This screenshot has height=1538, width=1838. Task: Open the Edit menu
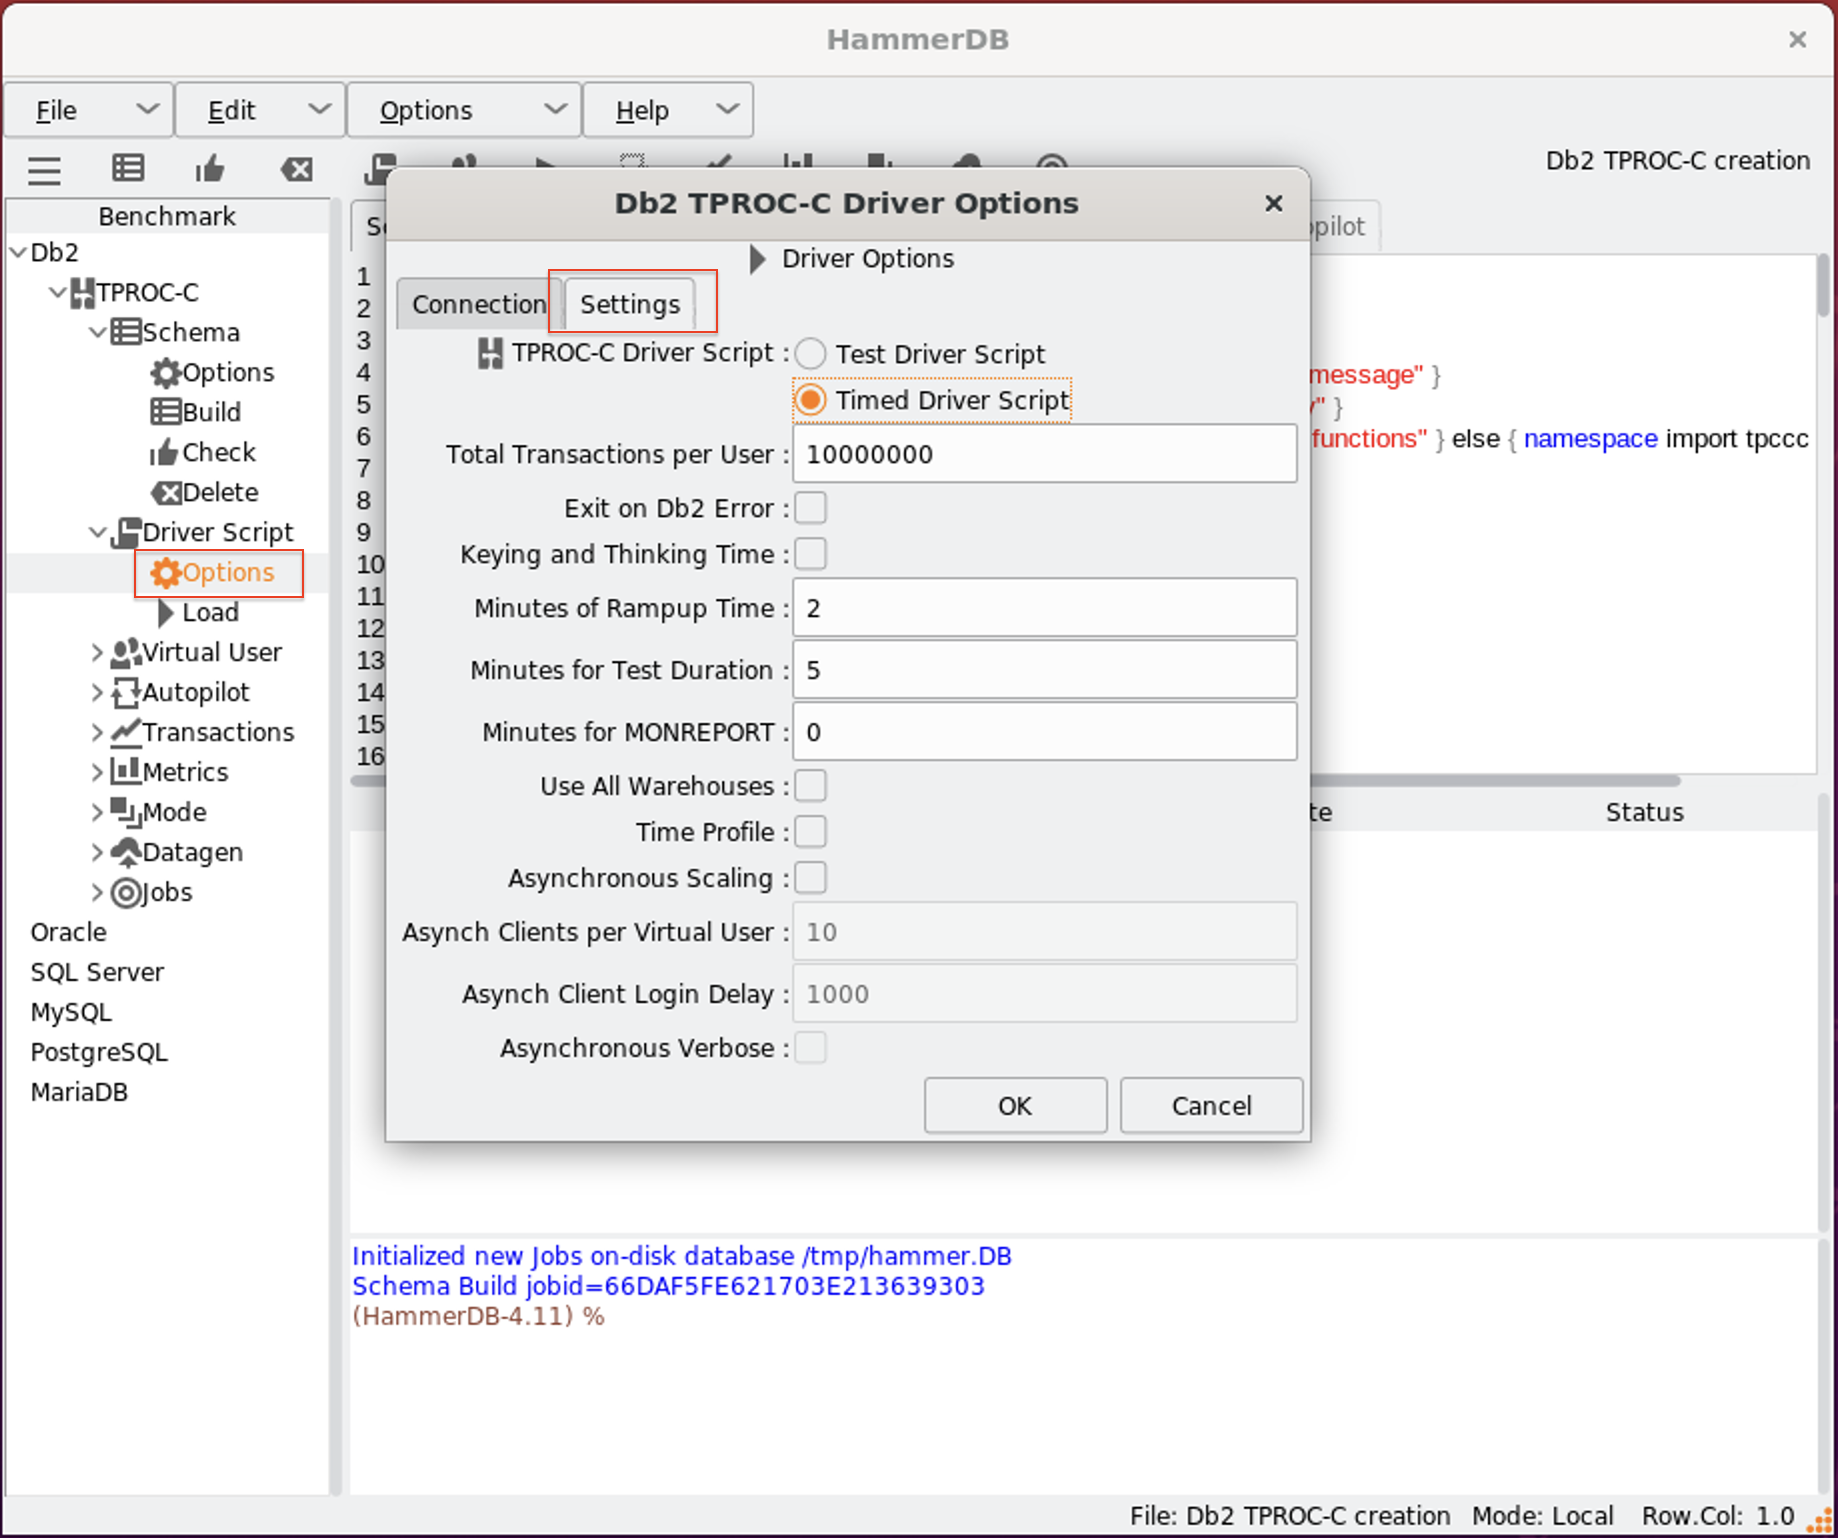tap(260, 110)
